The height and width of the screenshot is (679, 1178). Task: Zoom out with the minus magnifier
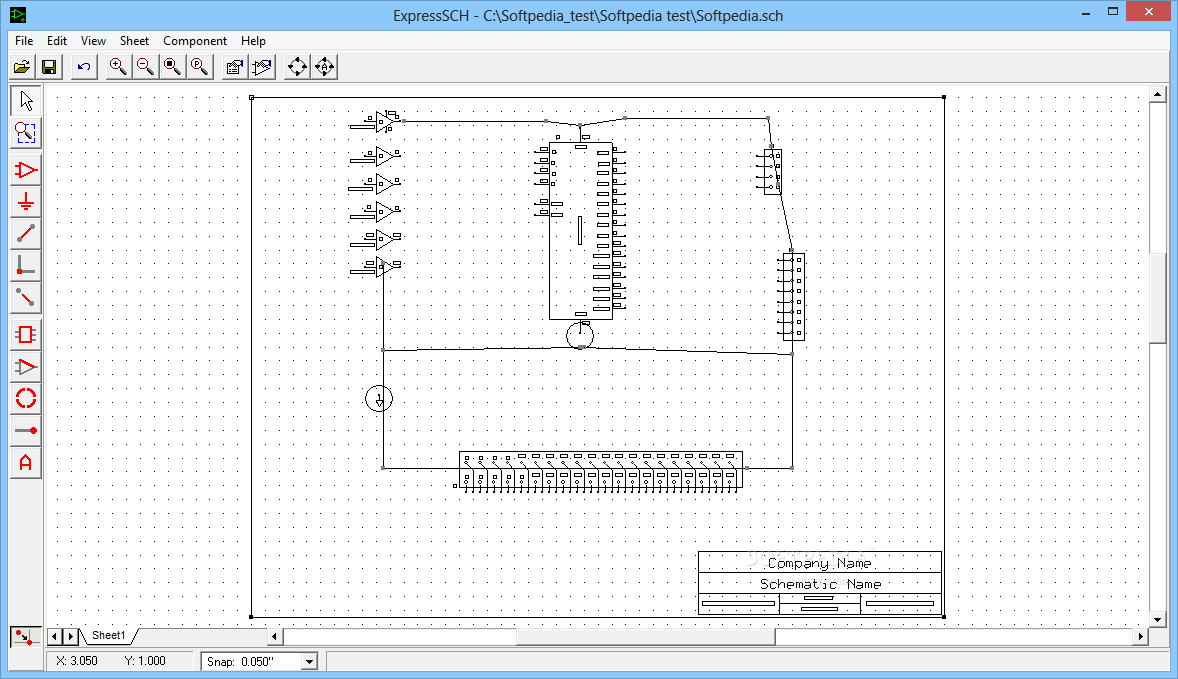(145, 67)
